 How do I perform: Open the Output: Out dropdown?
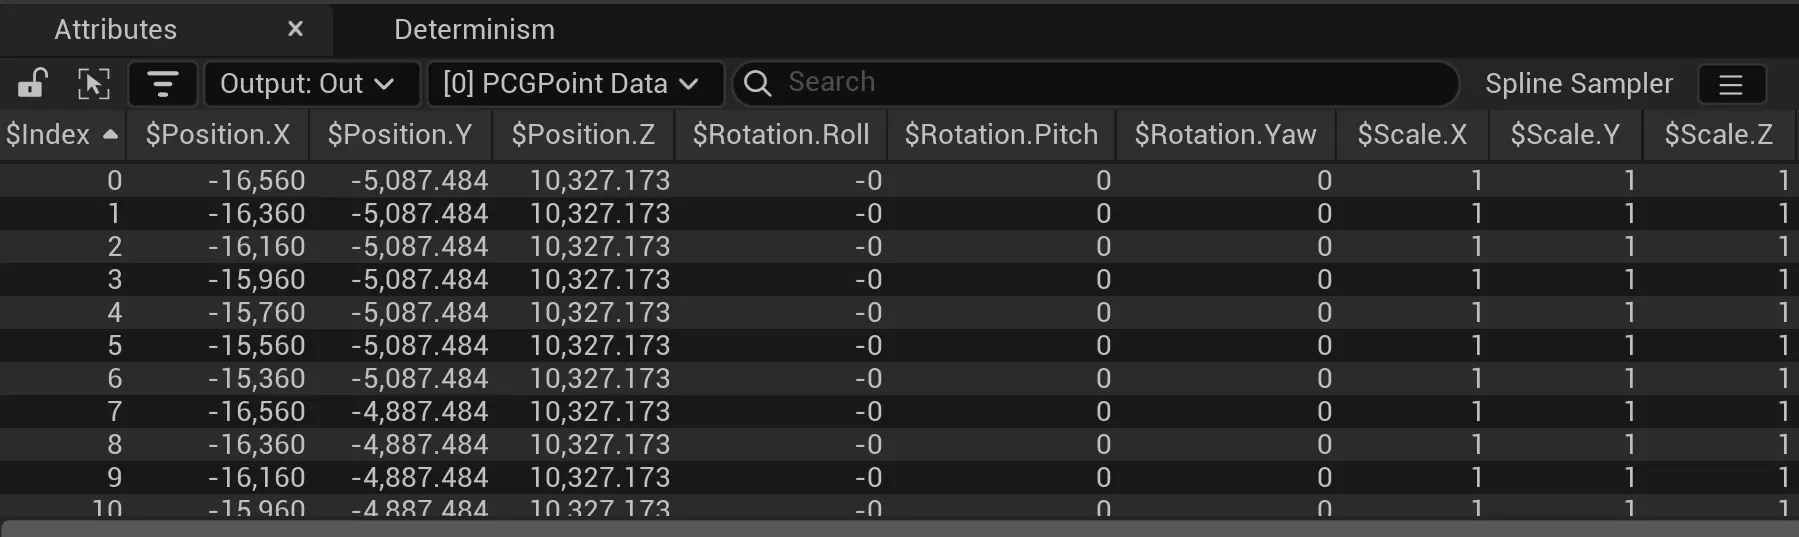(x=308, y=83)
